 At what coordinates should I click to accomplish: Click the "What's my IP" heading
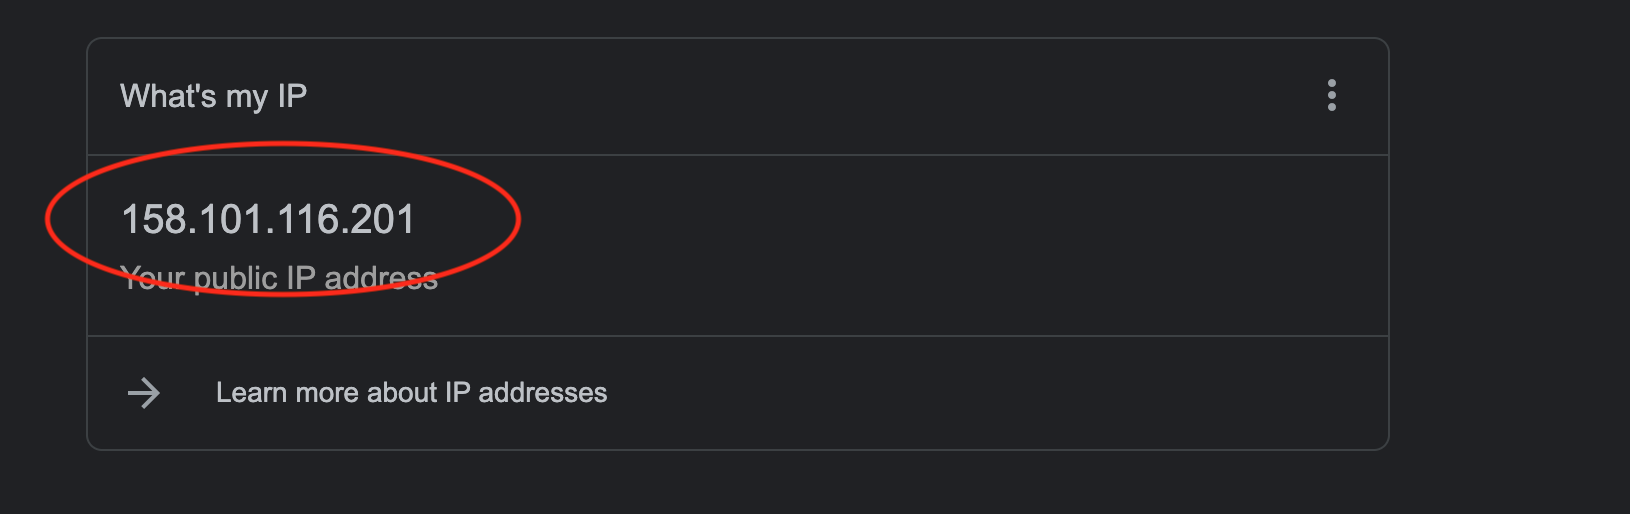click(x=213, y=96)
